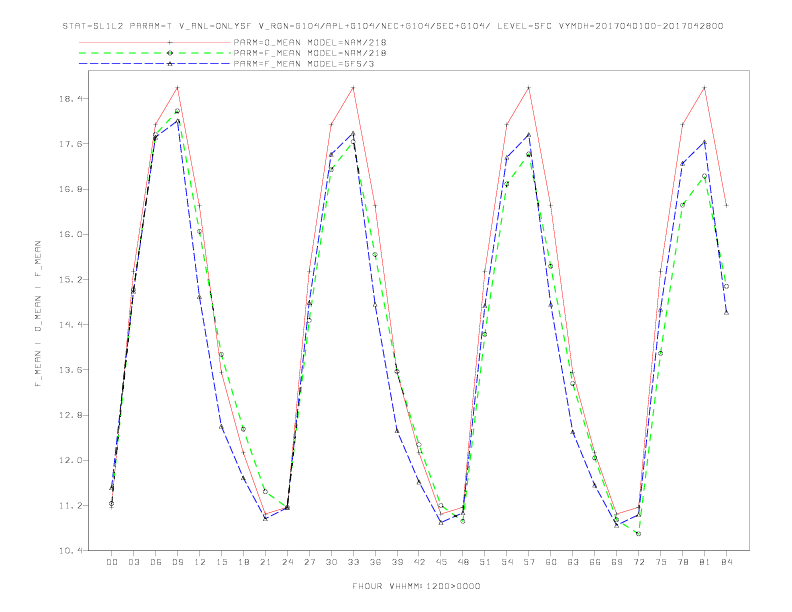Click the y-axis tick label 12.0
Screen dimensions: 792x612
[x=69, y=460]
